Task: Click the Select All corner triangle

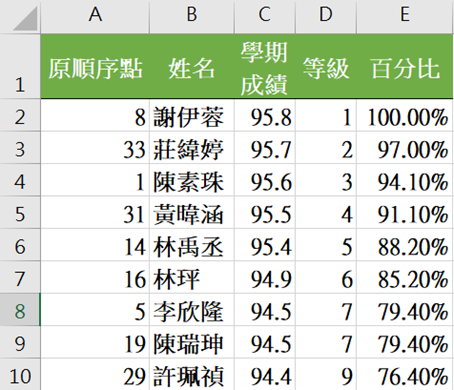Action: coord(25,19)
